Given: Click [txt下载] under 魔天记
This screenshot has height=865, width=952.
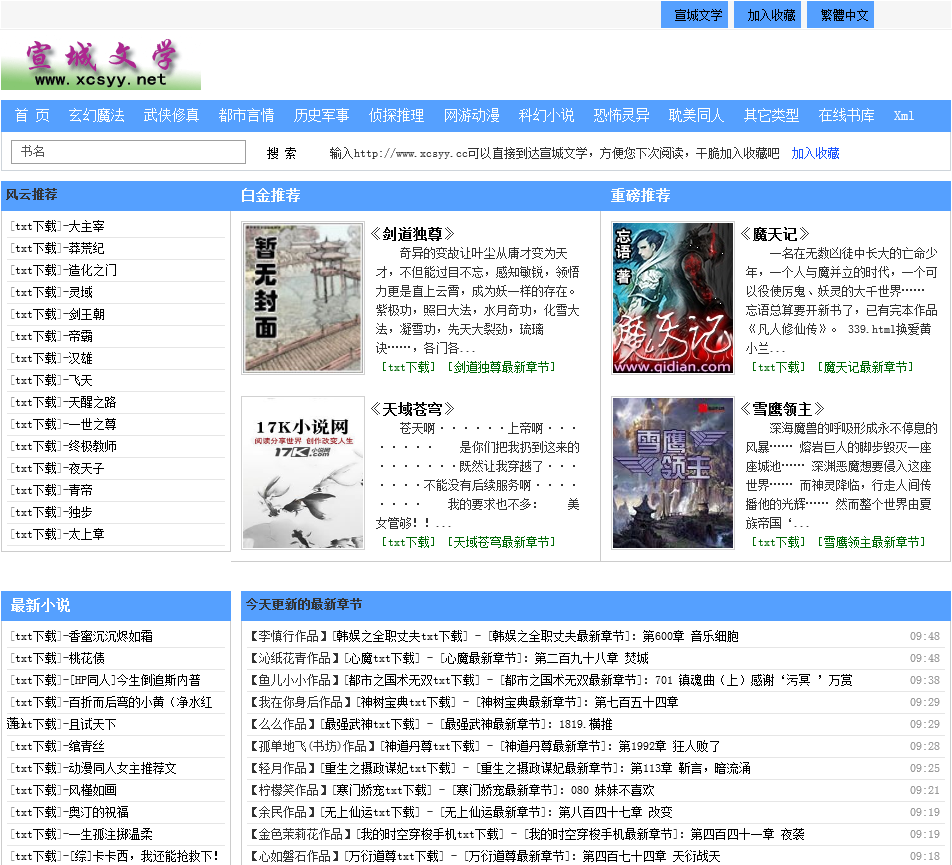Looking at the screenshot, I should coord(778,367).
